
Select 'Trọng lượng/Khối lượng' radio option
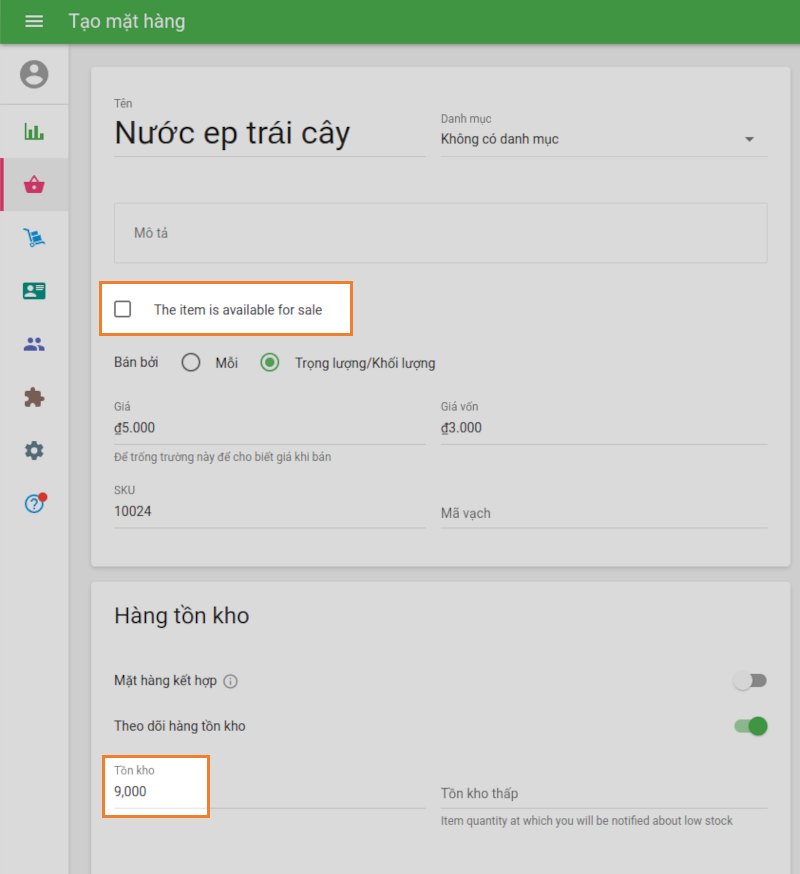click(270, 363)
